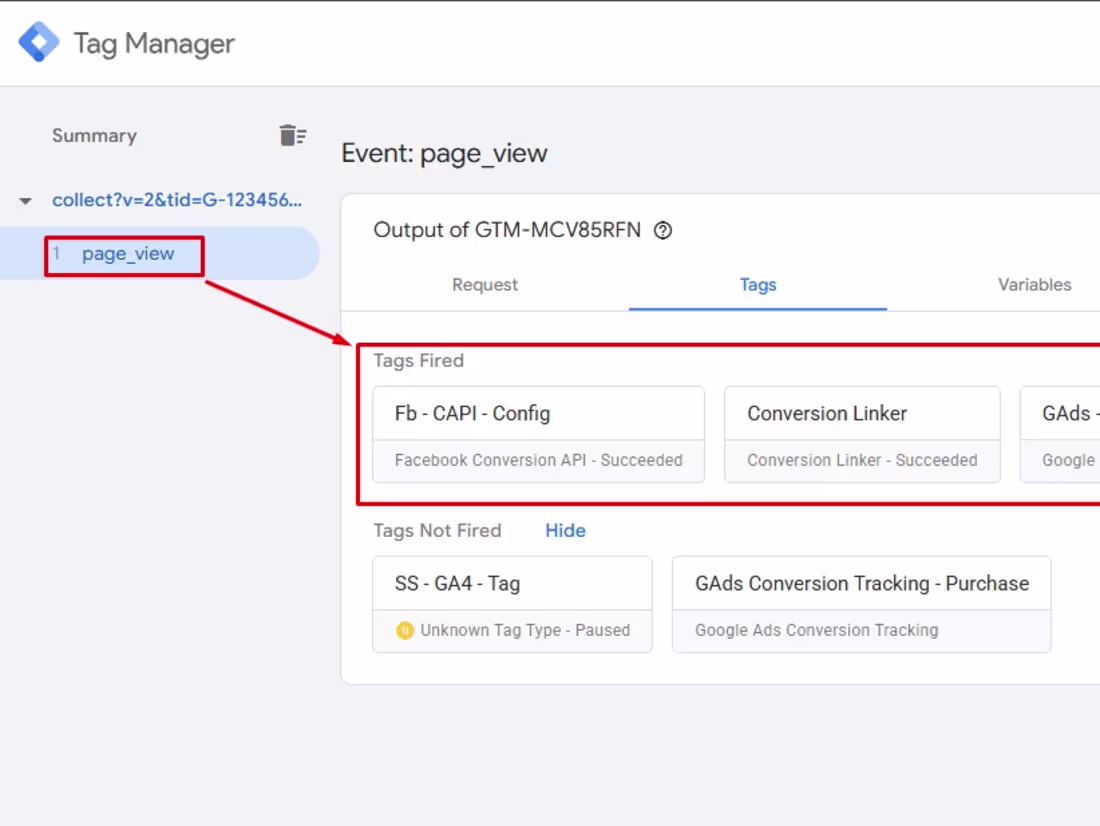The image size is (1100, 826).
Task: Click the Output of GTM-MCV85RFN label
Action: click(507, 230)
